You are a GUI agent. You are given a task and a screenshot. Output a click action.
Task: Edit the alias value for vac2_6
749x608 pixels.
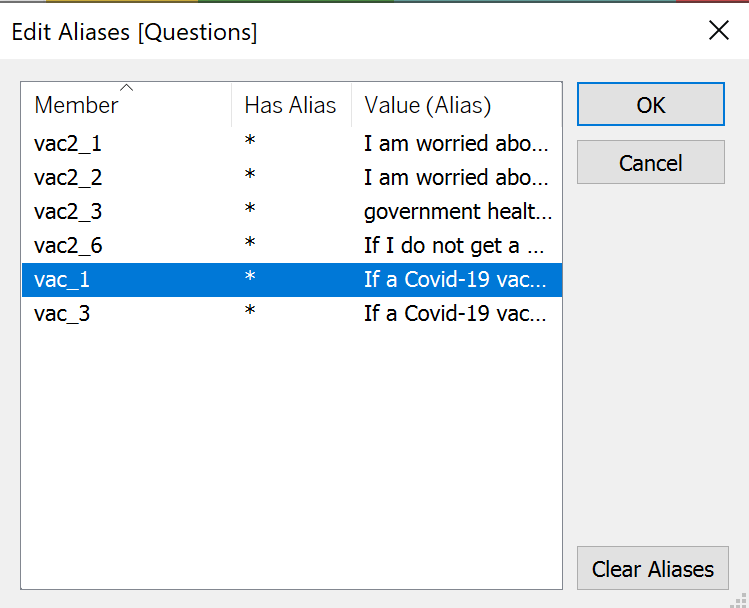(x=456, y=246)
